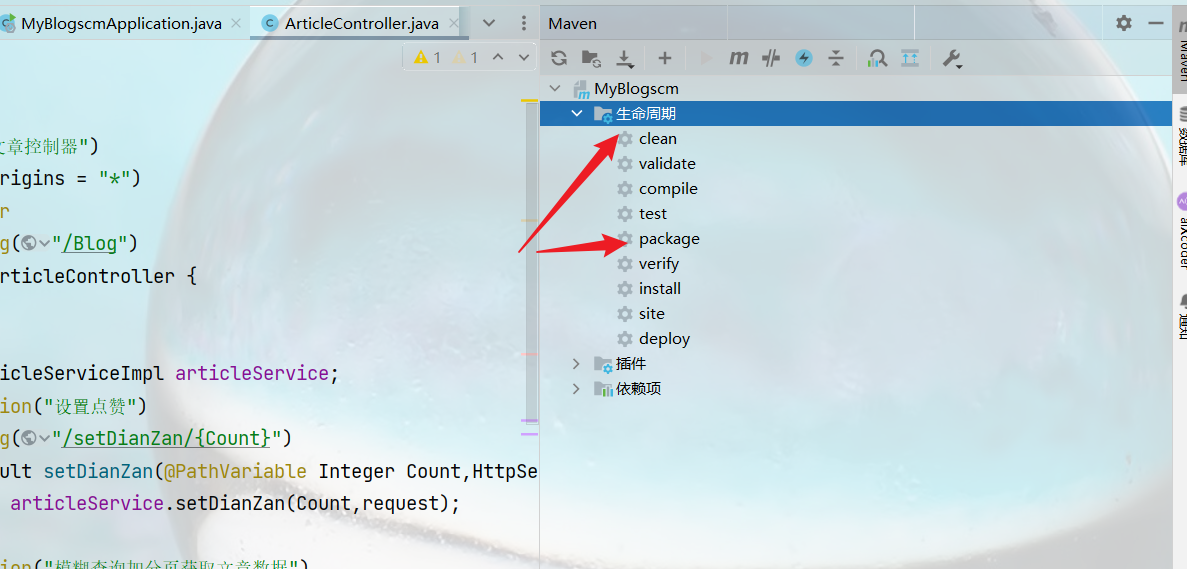Screen dimensions: 1187x569
Task: Open Maven settings wrench dropdown
Action: point(951,58)
